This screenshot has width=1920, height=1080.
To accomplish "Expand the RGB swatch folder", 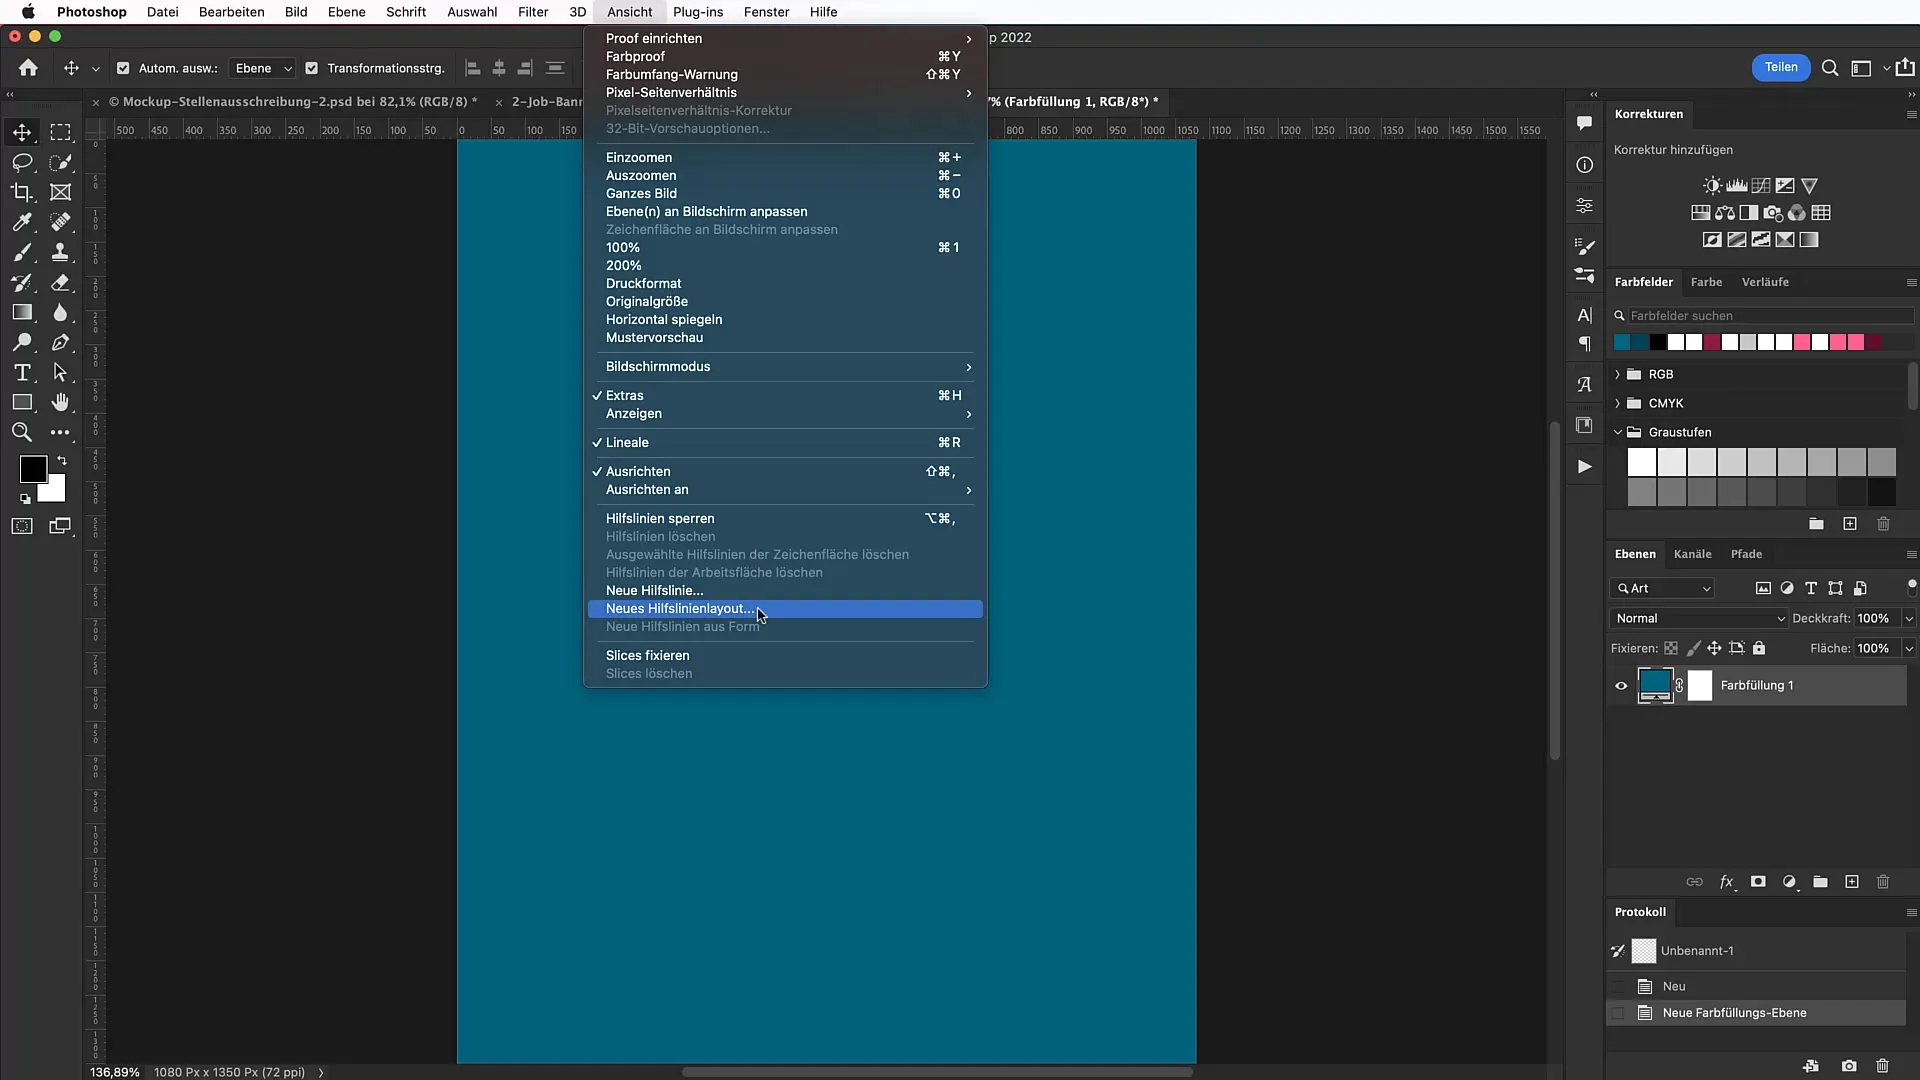I will point(1617,374).
